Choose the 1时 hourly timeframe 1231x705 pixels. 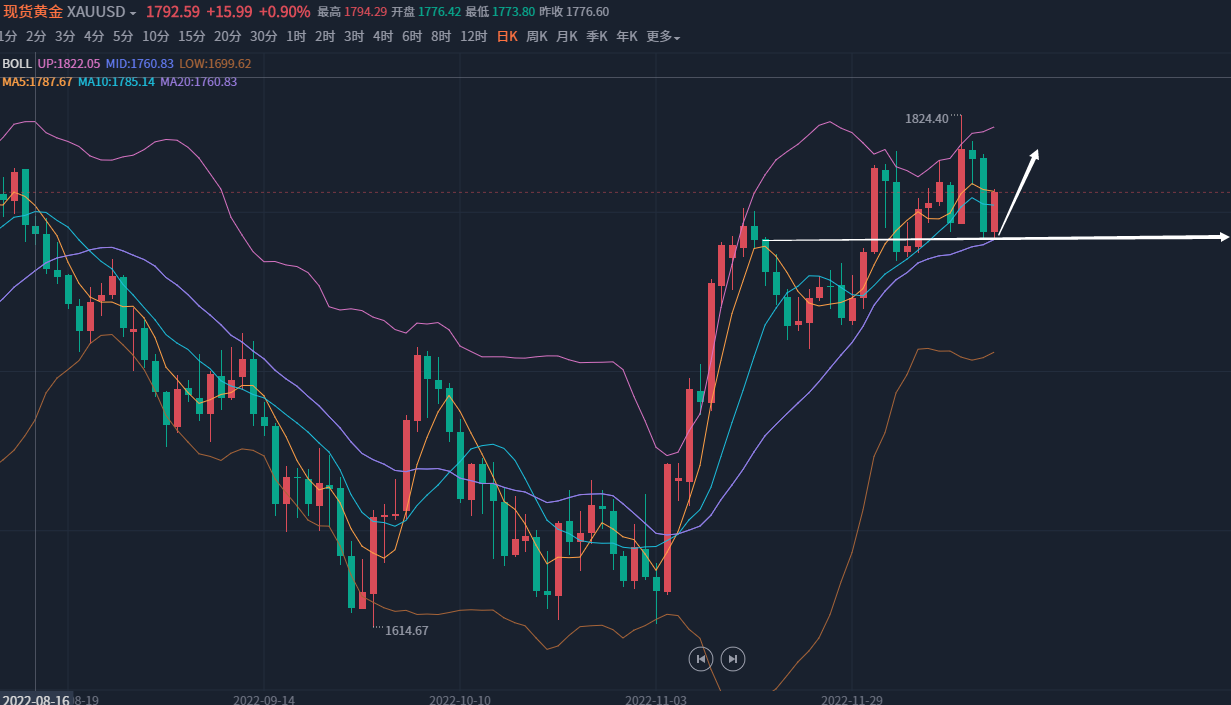click(296, 37)
